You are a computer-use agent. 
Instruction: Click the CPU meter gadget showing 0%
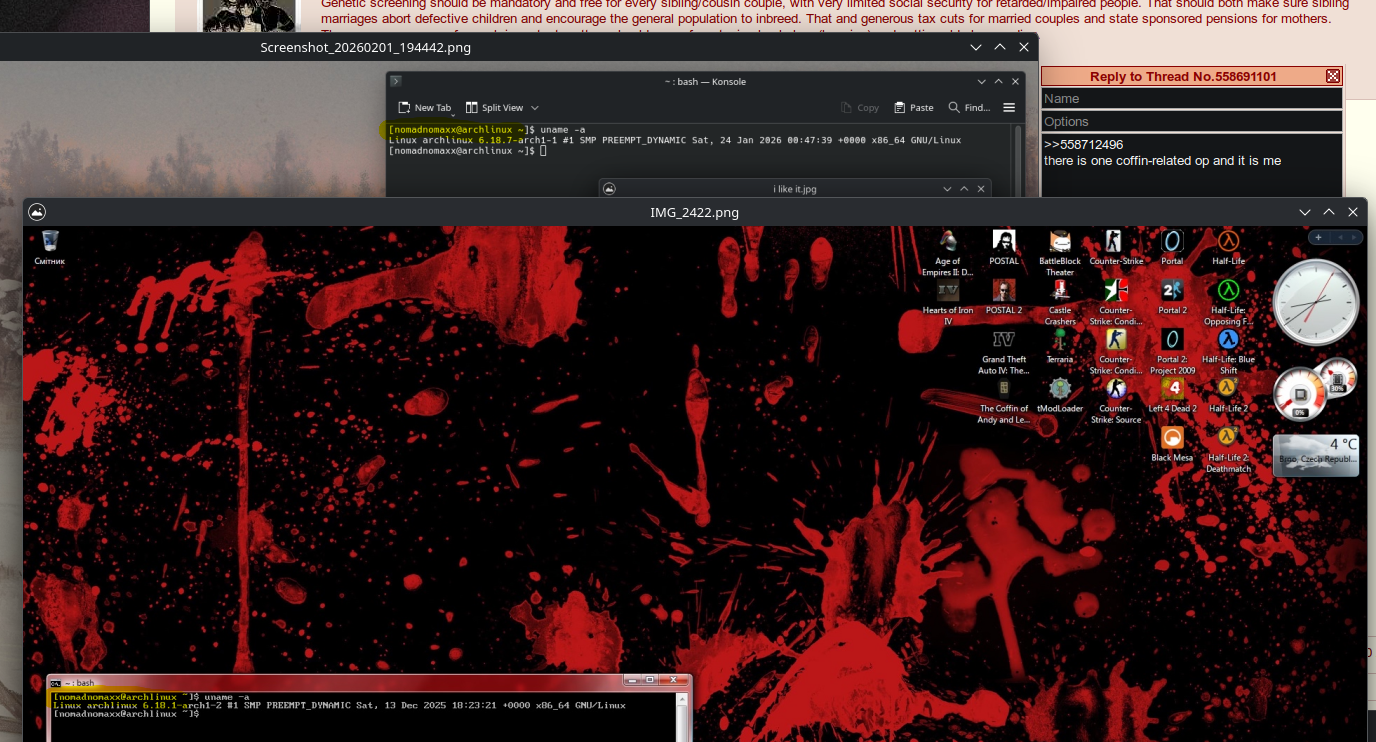(1300, 394)
